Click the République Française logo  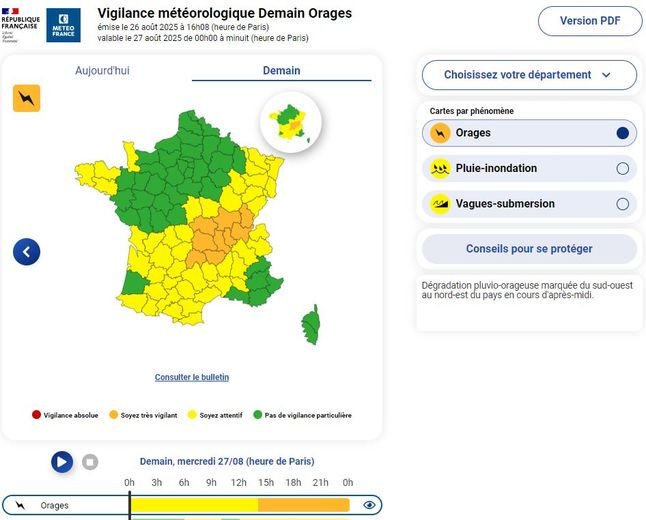[x=20, y=25]
